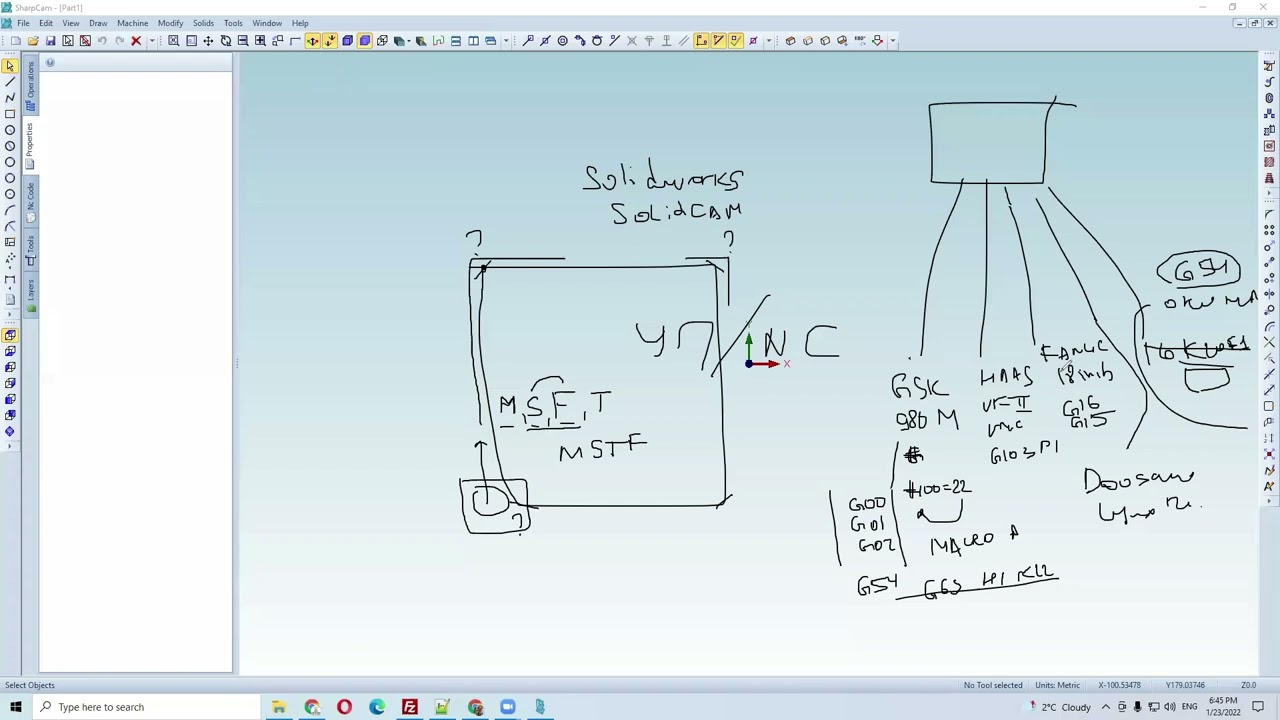Save the part with the floppy icon
Viewport: 1280px width, 720px height.
50,41
